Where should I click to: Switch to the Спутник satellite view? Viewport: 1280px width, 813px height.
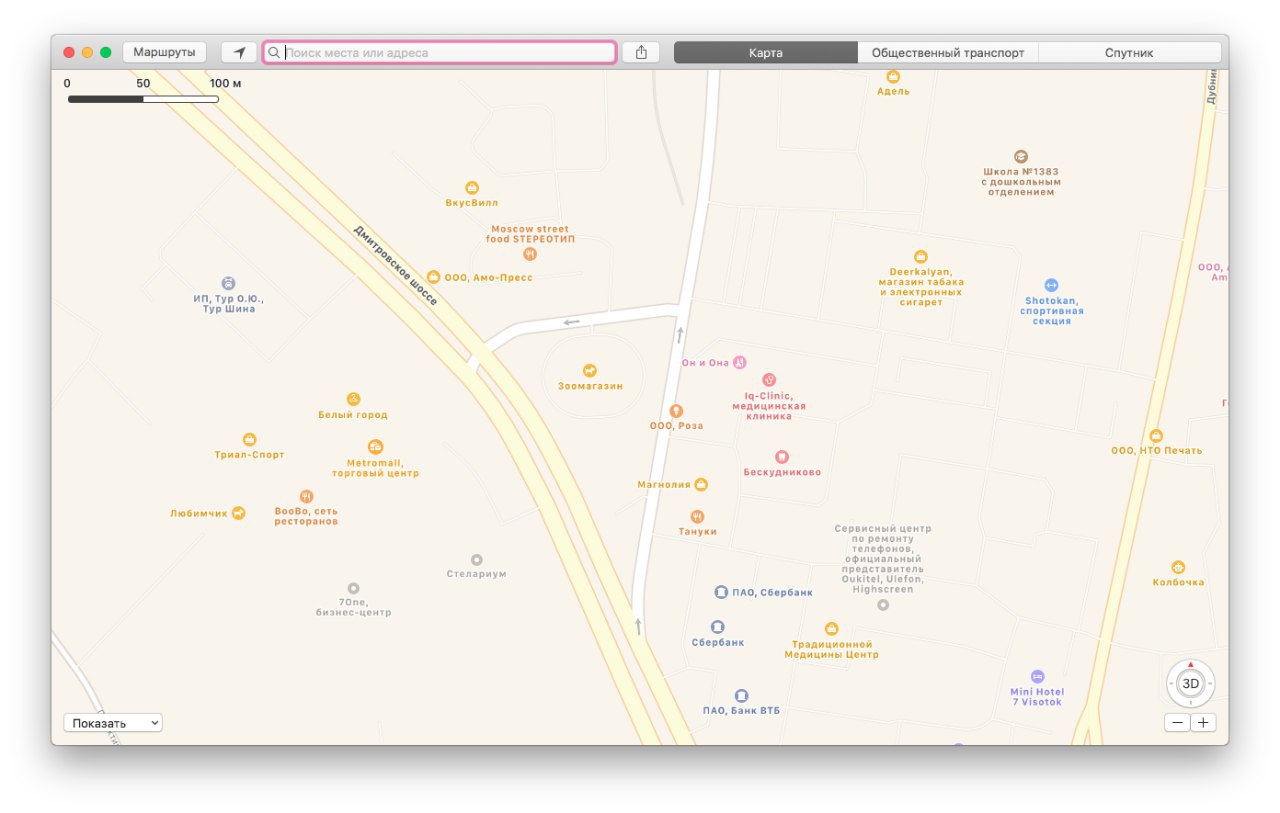(1130, 53)
